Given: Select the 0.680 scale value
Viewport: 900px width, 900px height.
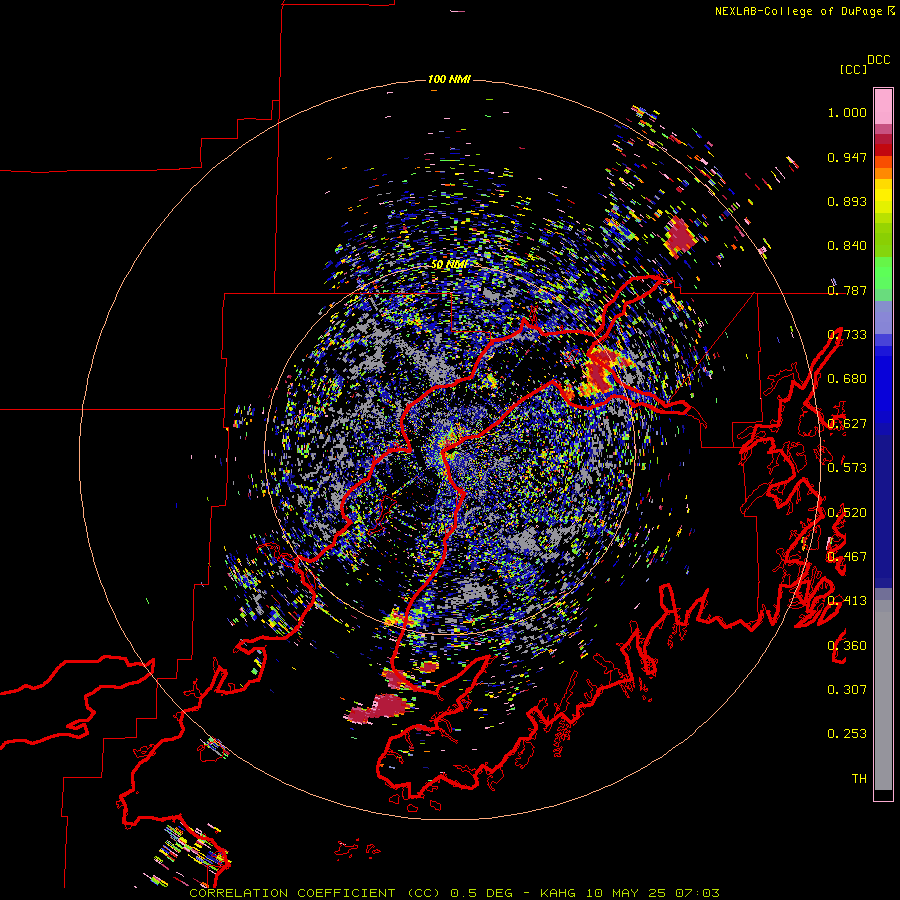Looking at the screenshot, I should [x=847, y=379].
